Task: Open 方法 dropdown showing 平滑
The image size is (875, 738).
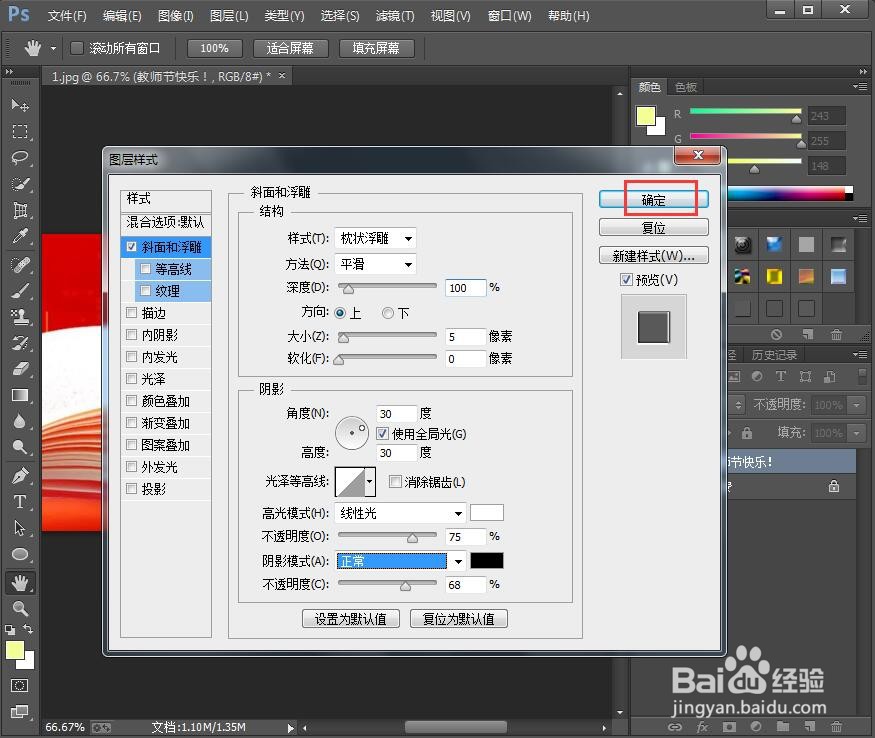Action: pyautogui.click(x=375, y=264)
